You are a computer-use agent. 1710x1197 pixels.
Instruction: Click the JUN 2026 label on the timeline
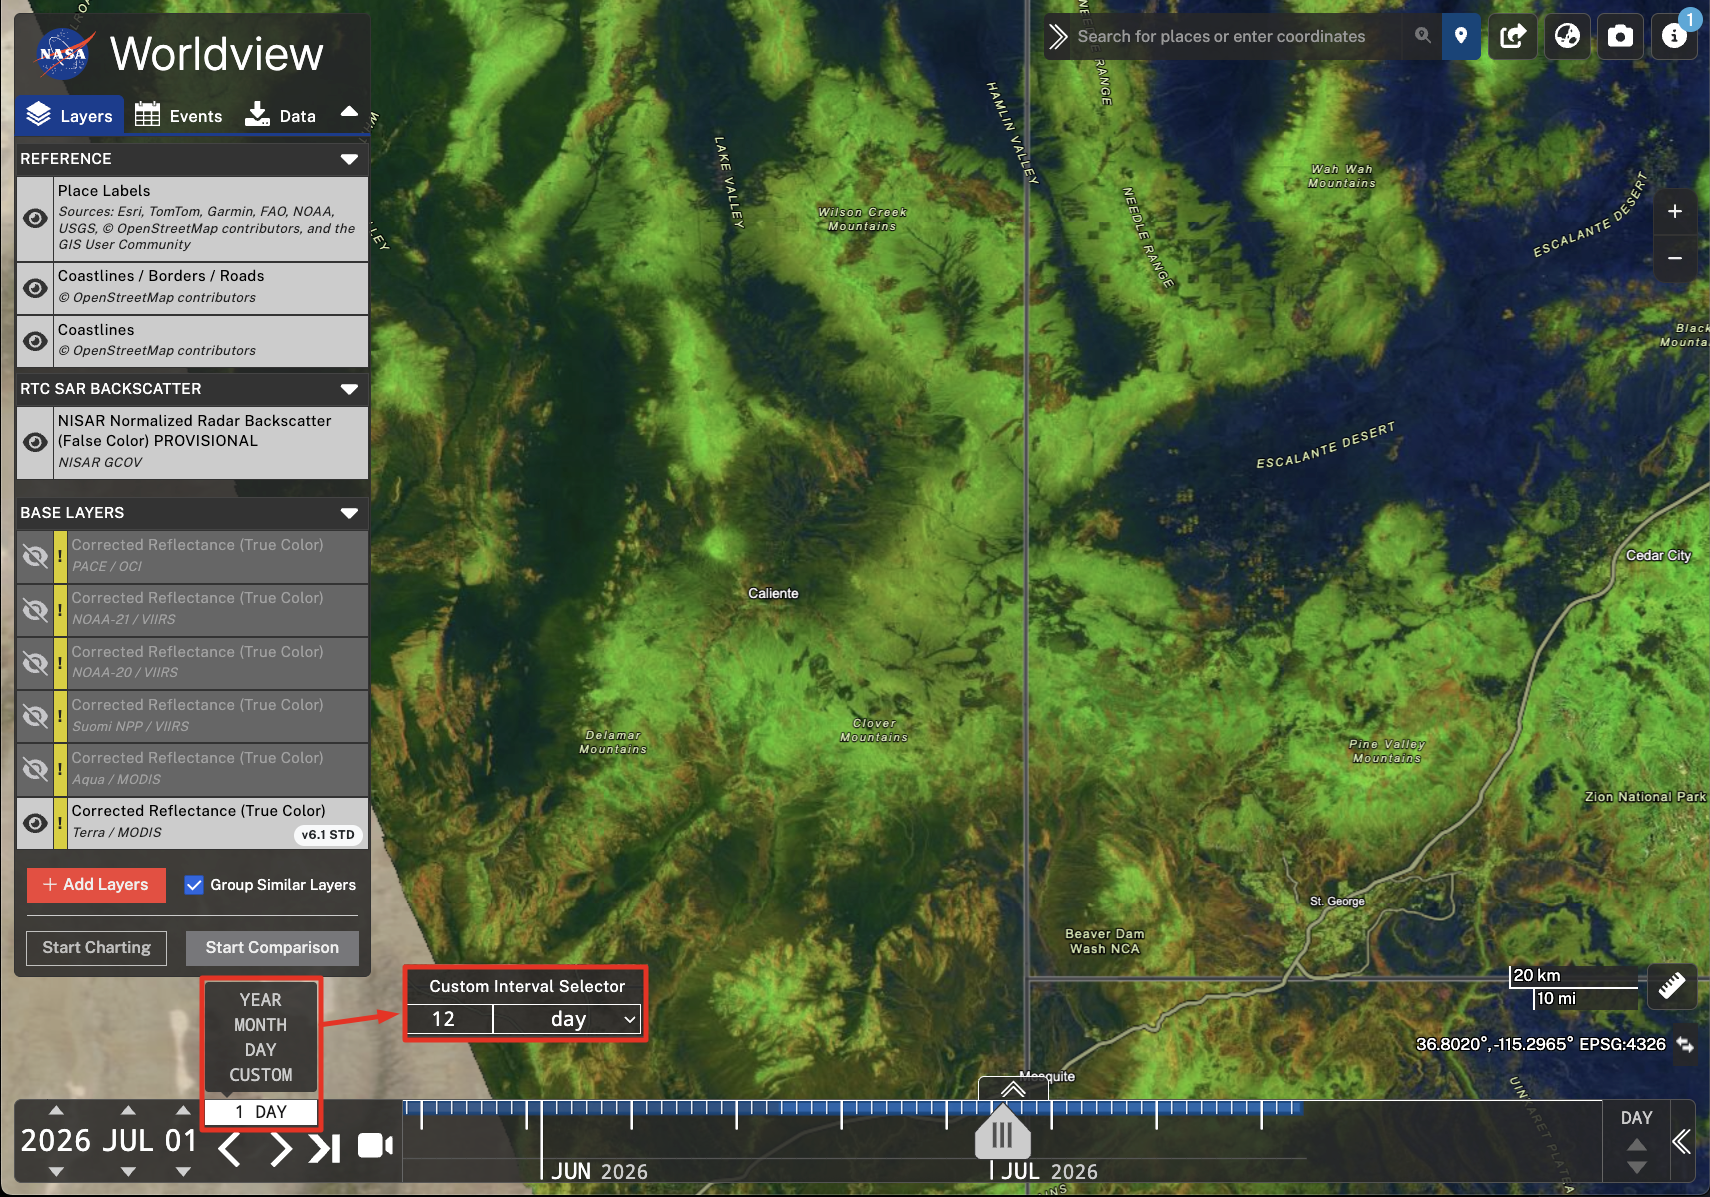(599, 1172)
